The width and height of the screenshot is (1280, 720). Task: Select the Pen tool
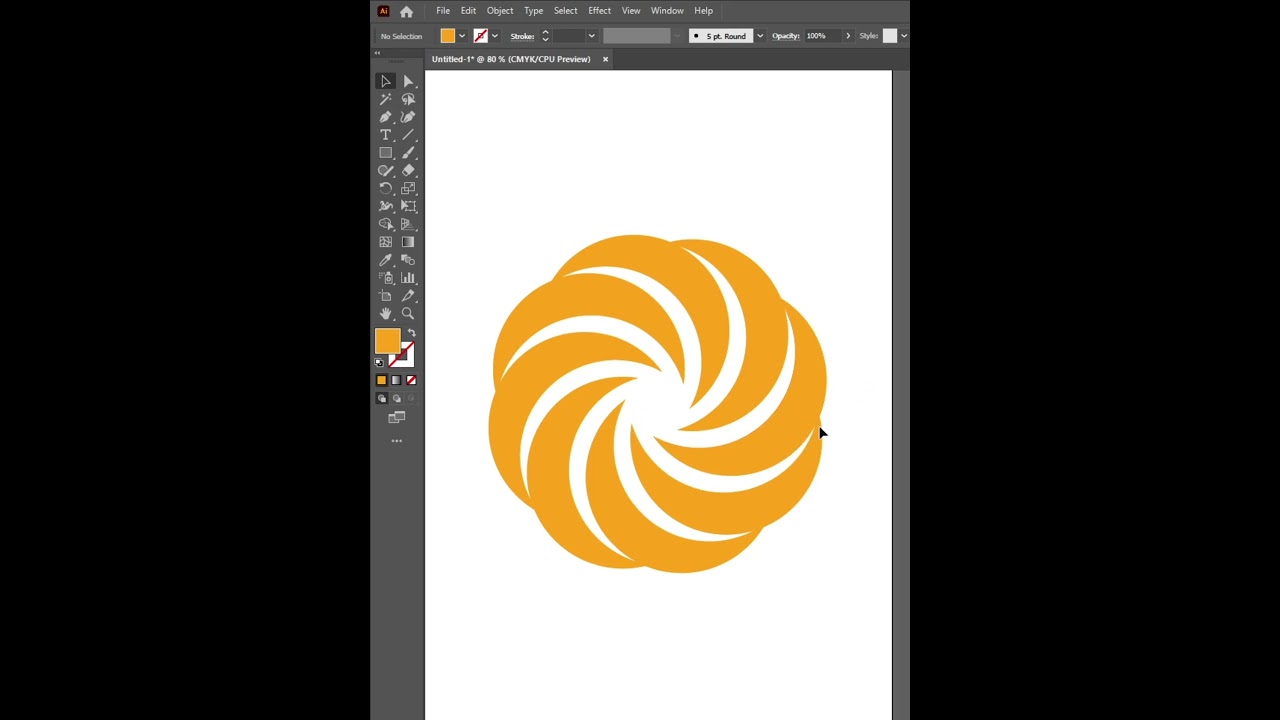[386, 117]
